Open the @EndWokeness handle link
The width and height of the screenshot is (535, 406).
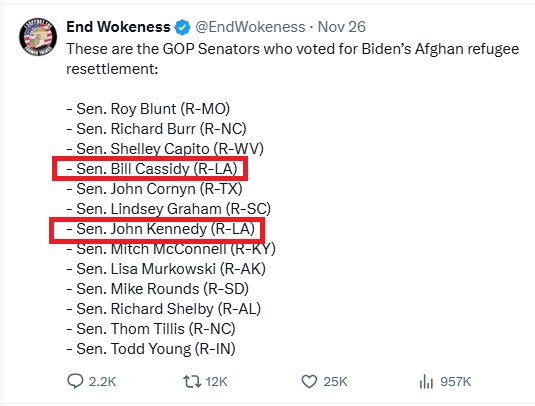pyautogui.click(x=250, y=27)
